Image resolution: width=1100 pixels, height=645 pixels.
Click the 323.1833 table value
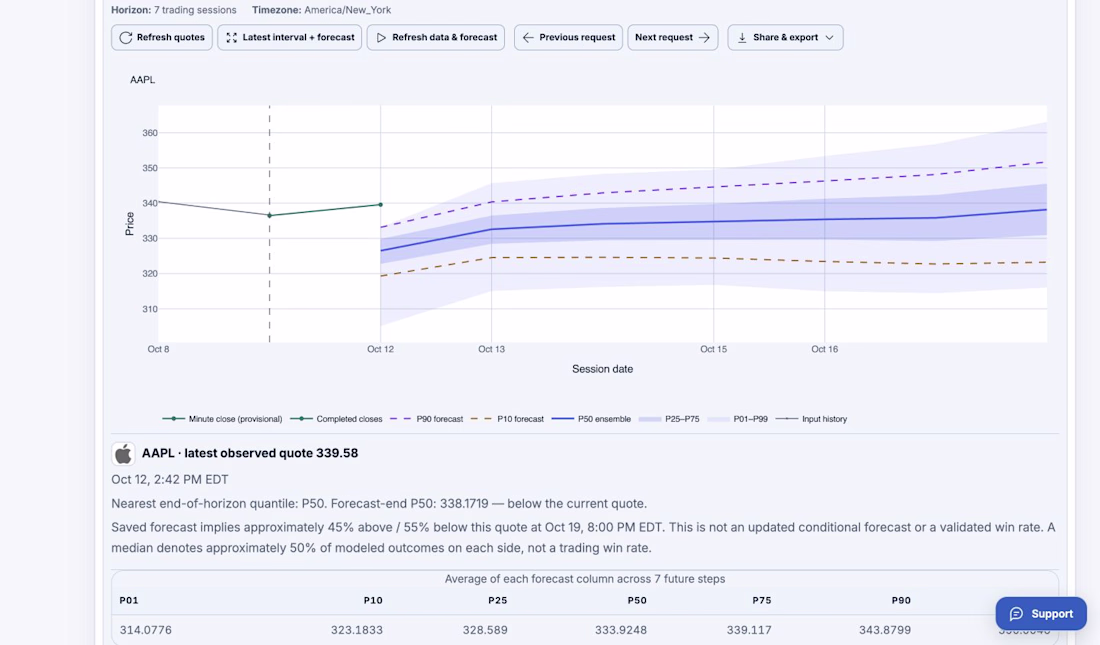pyautogui.click(x=357, y=630)
